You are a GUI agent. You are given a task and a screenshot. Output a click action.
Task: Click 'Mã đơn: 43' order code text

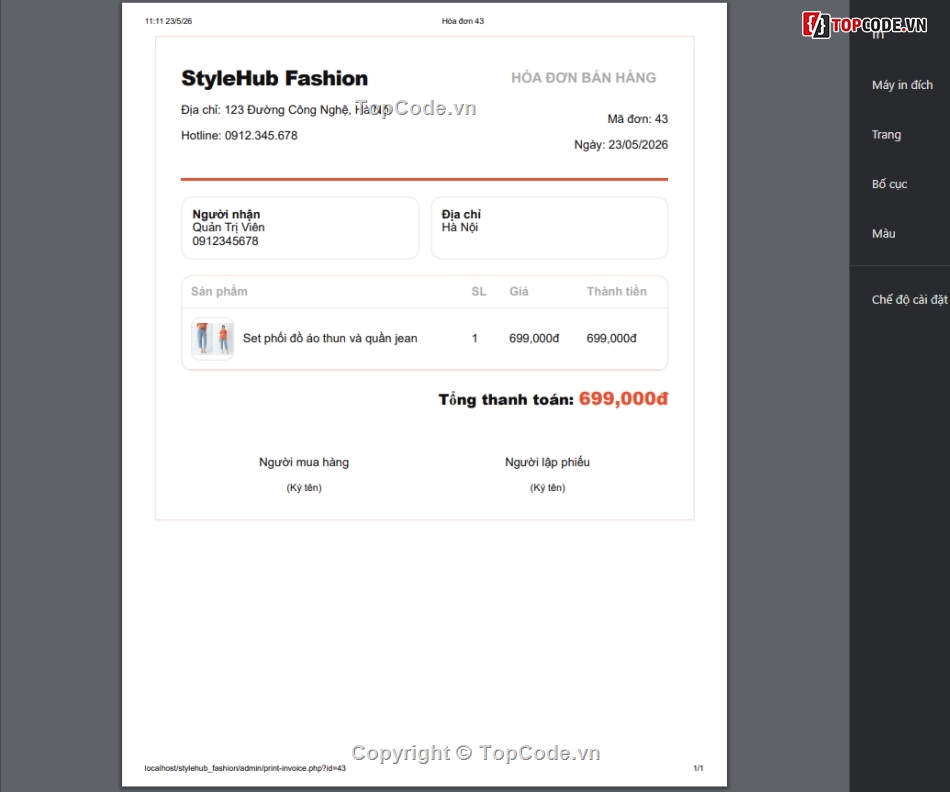[637, 119]
